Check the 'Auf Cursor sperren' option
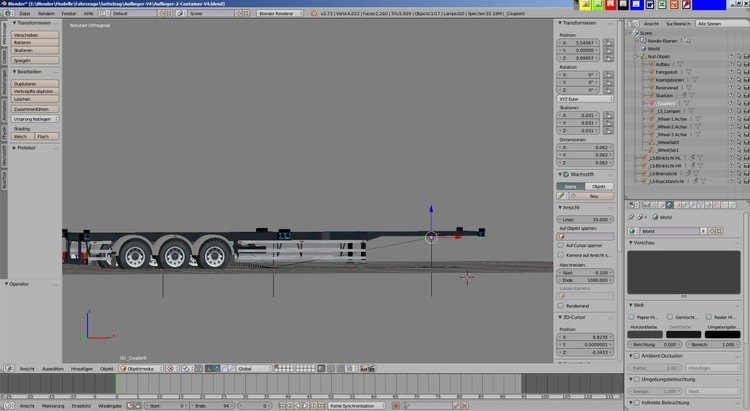The image size is (750, 411). click(x=561, y=245)
